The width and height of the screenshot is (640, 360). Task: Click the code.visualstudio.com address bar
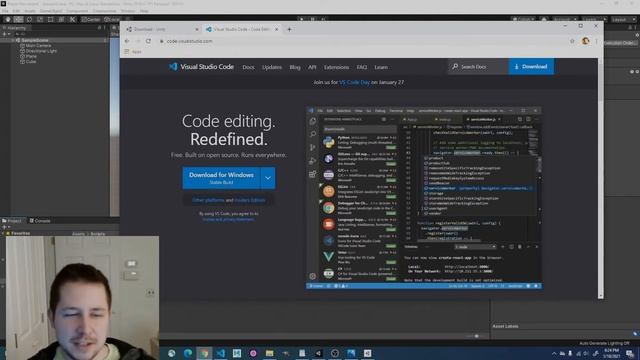[363, 41]
